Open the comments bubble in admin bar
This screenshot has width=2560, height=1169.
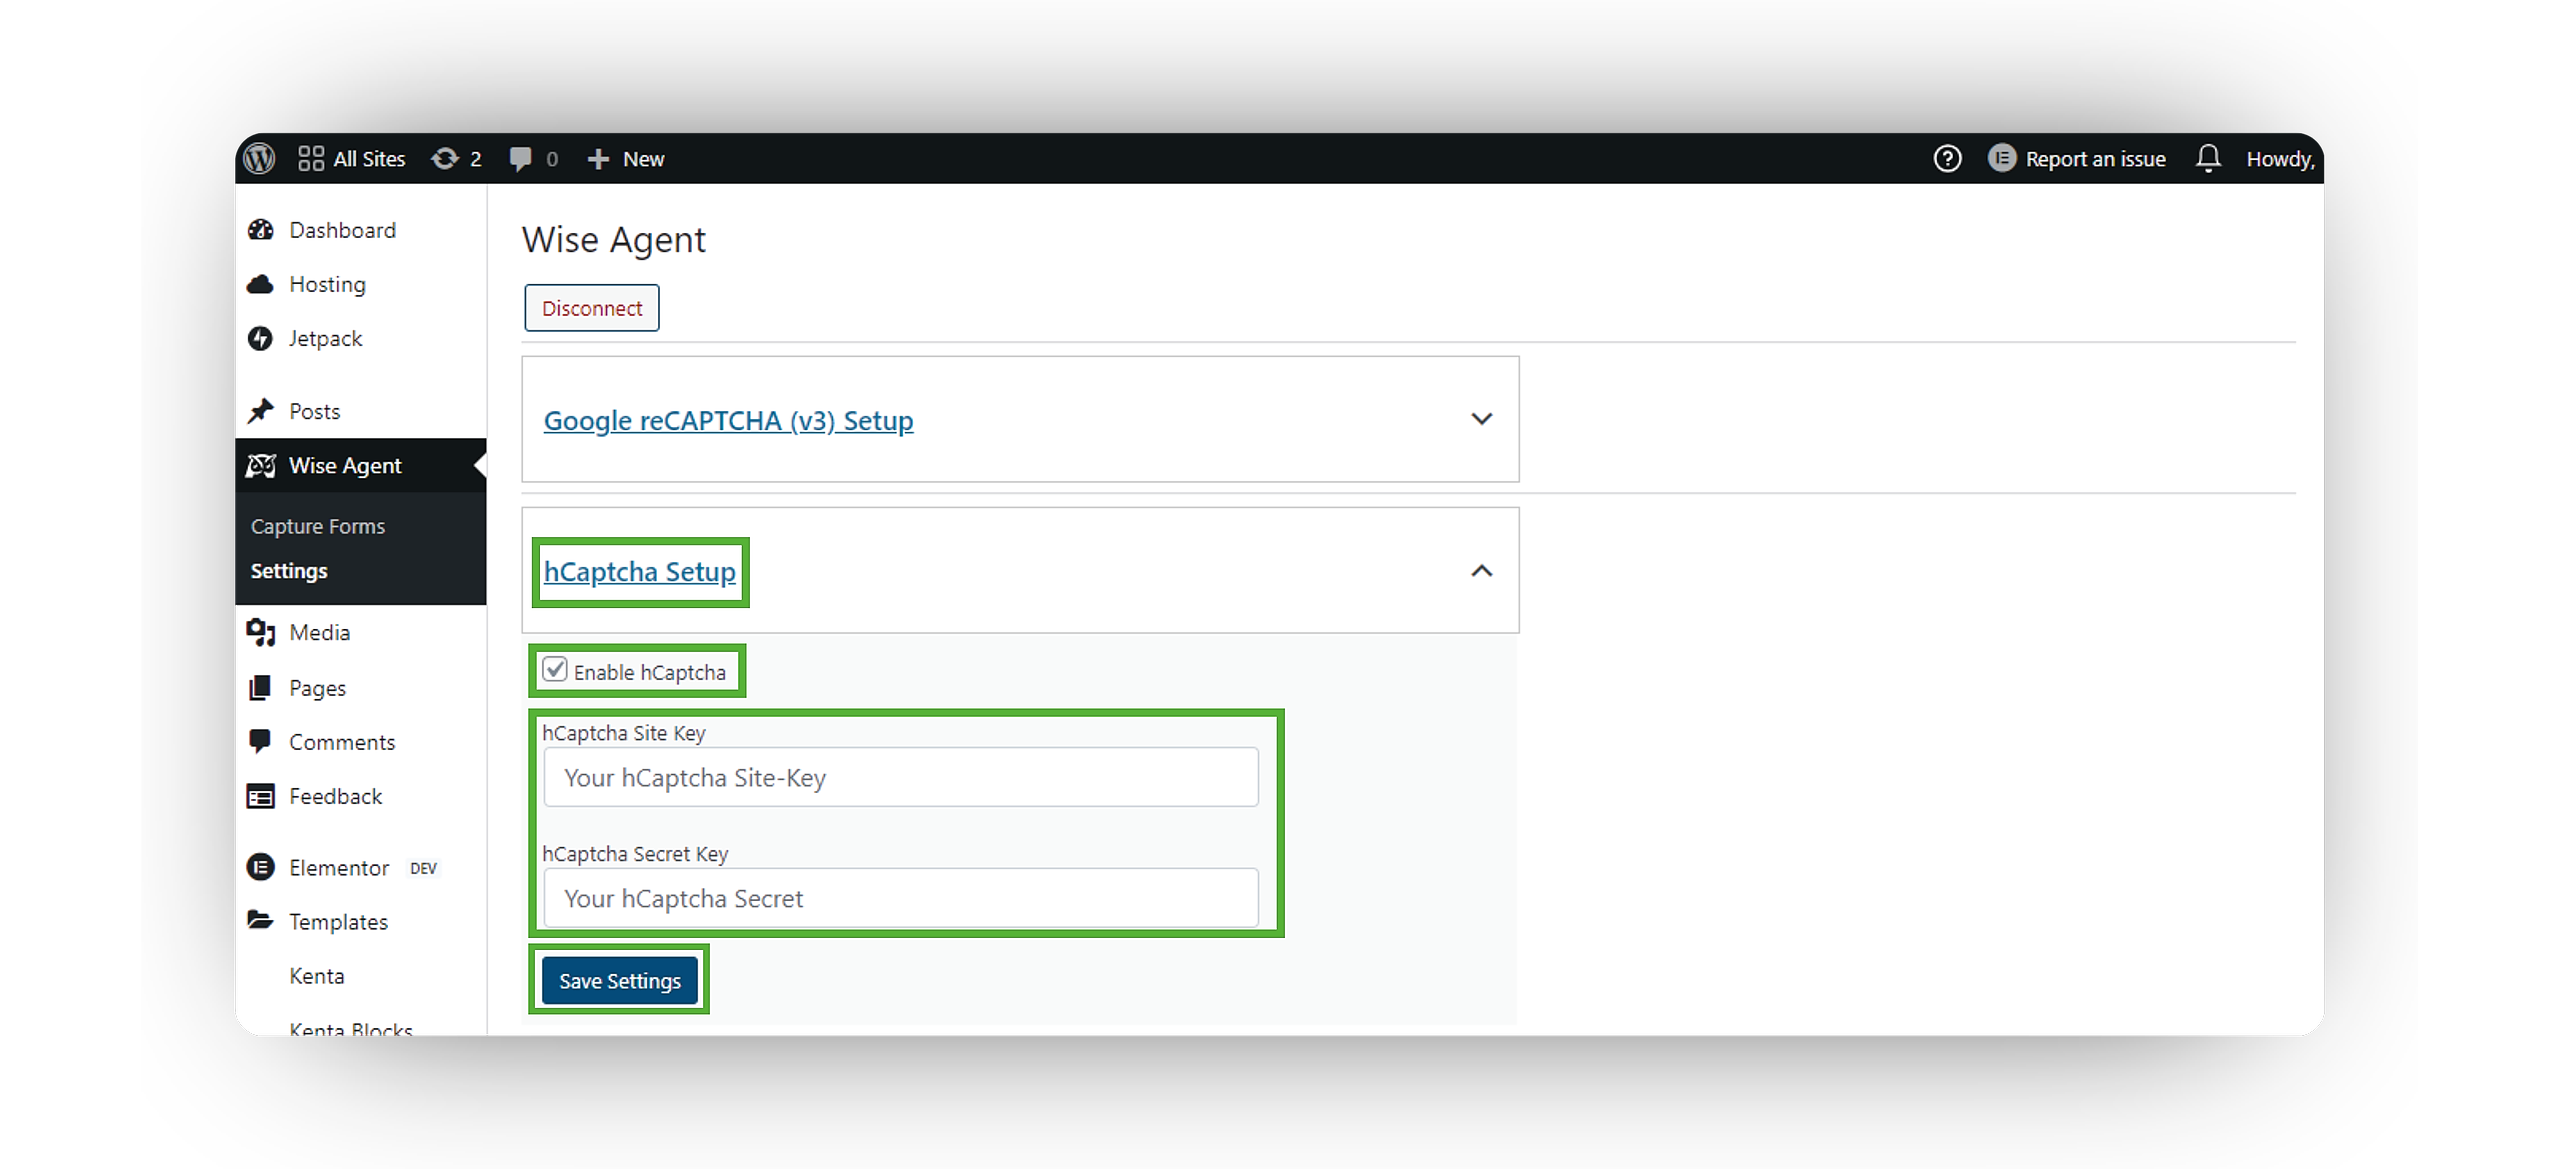[520, 159]
